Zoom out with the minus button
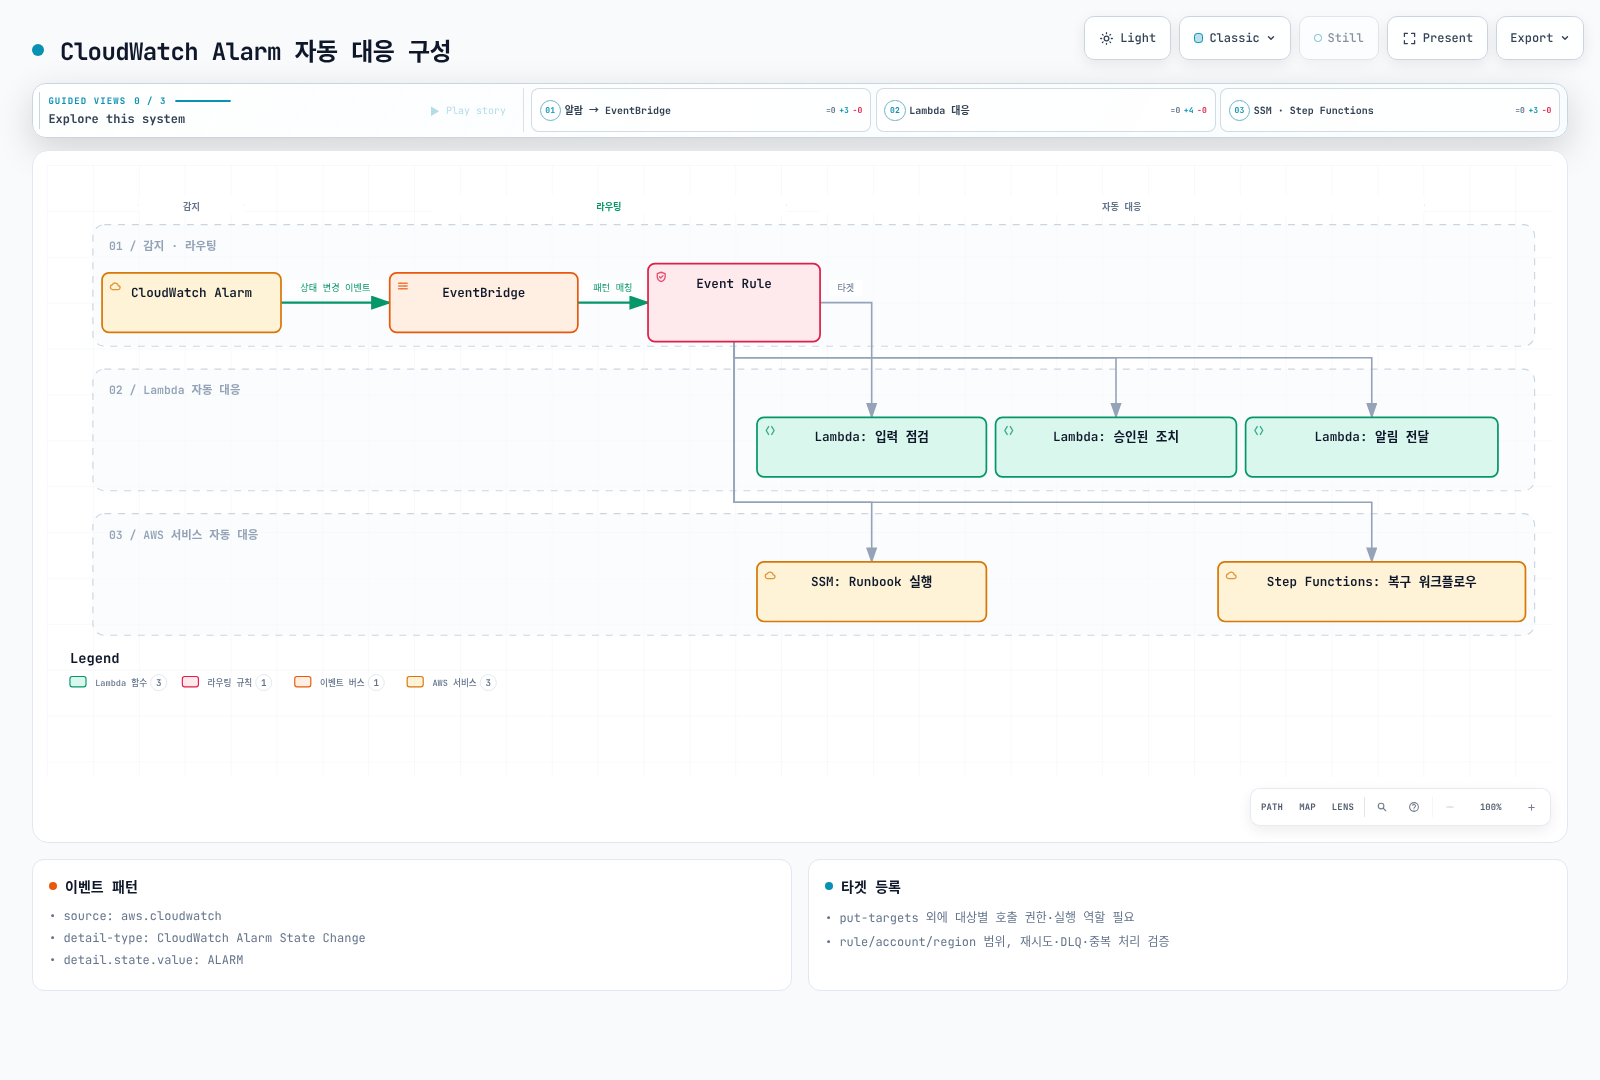This screenshot has height=1080, width=1600. [1450, 807]
